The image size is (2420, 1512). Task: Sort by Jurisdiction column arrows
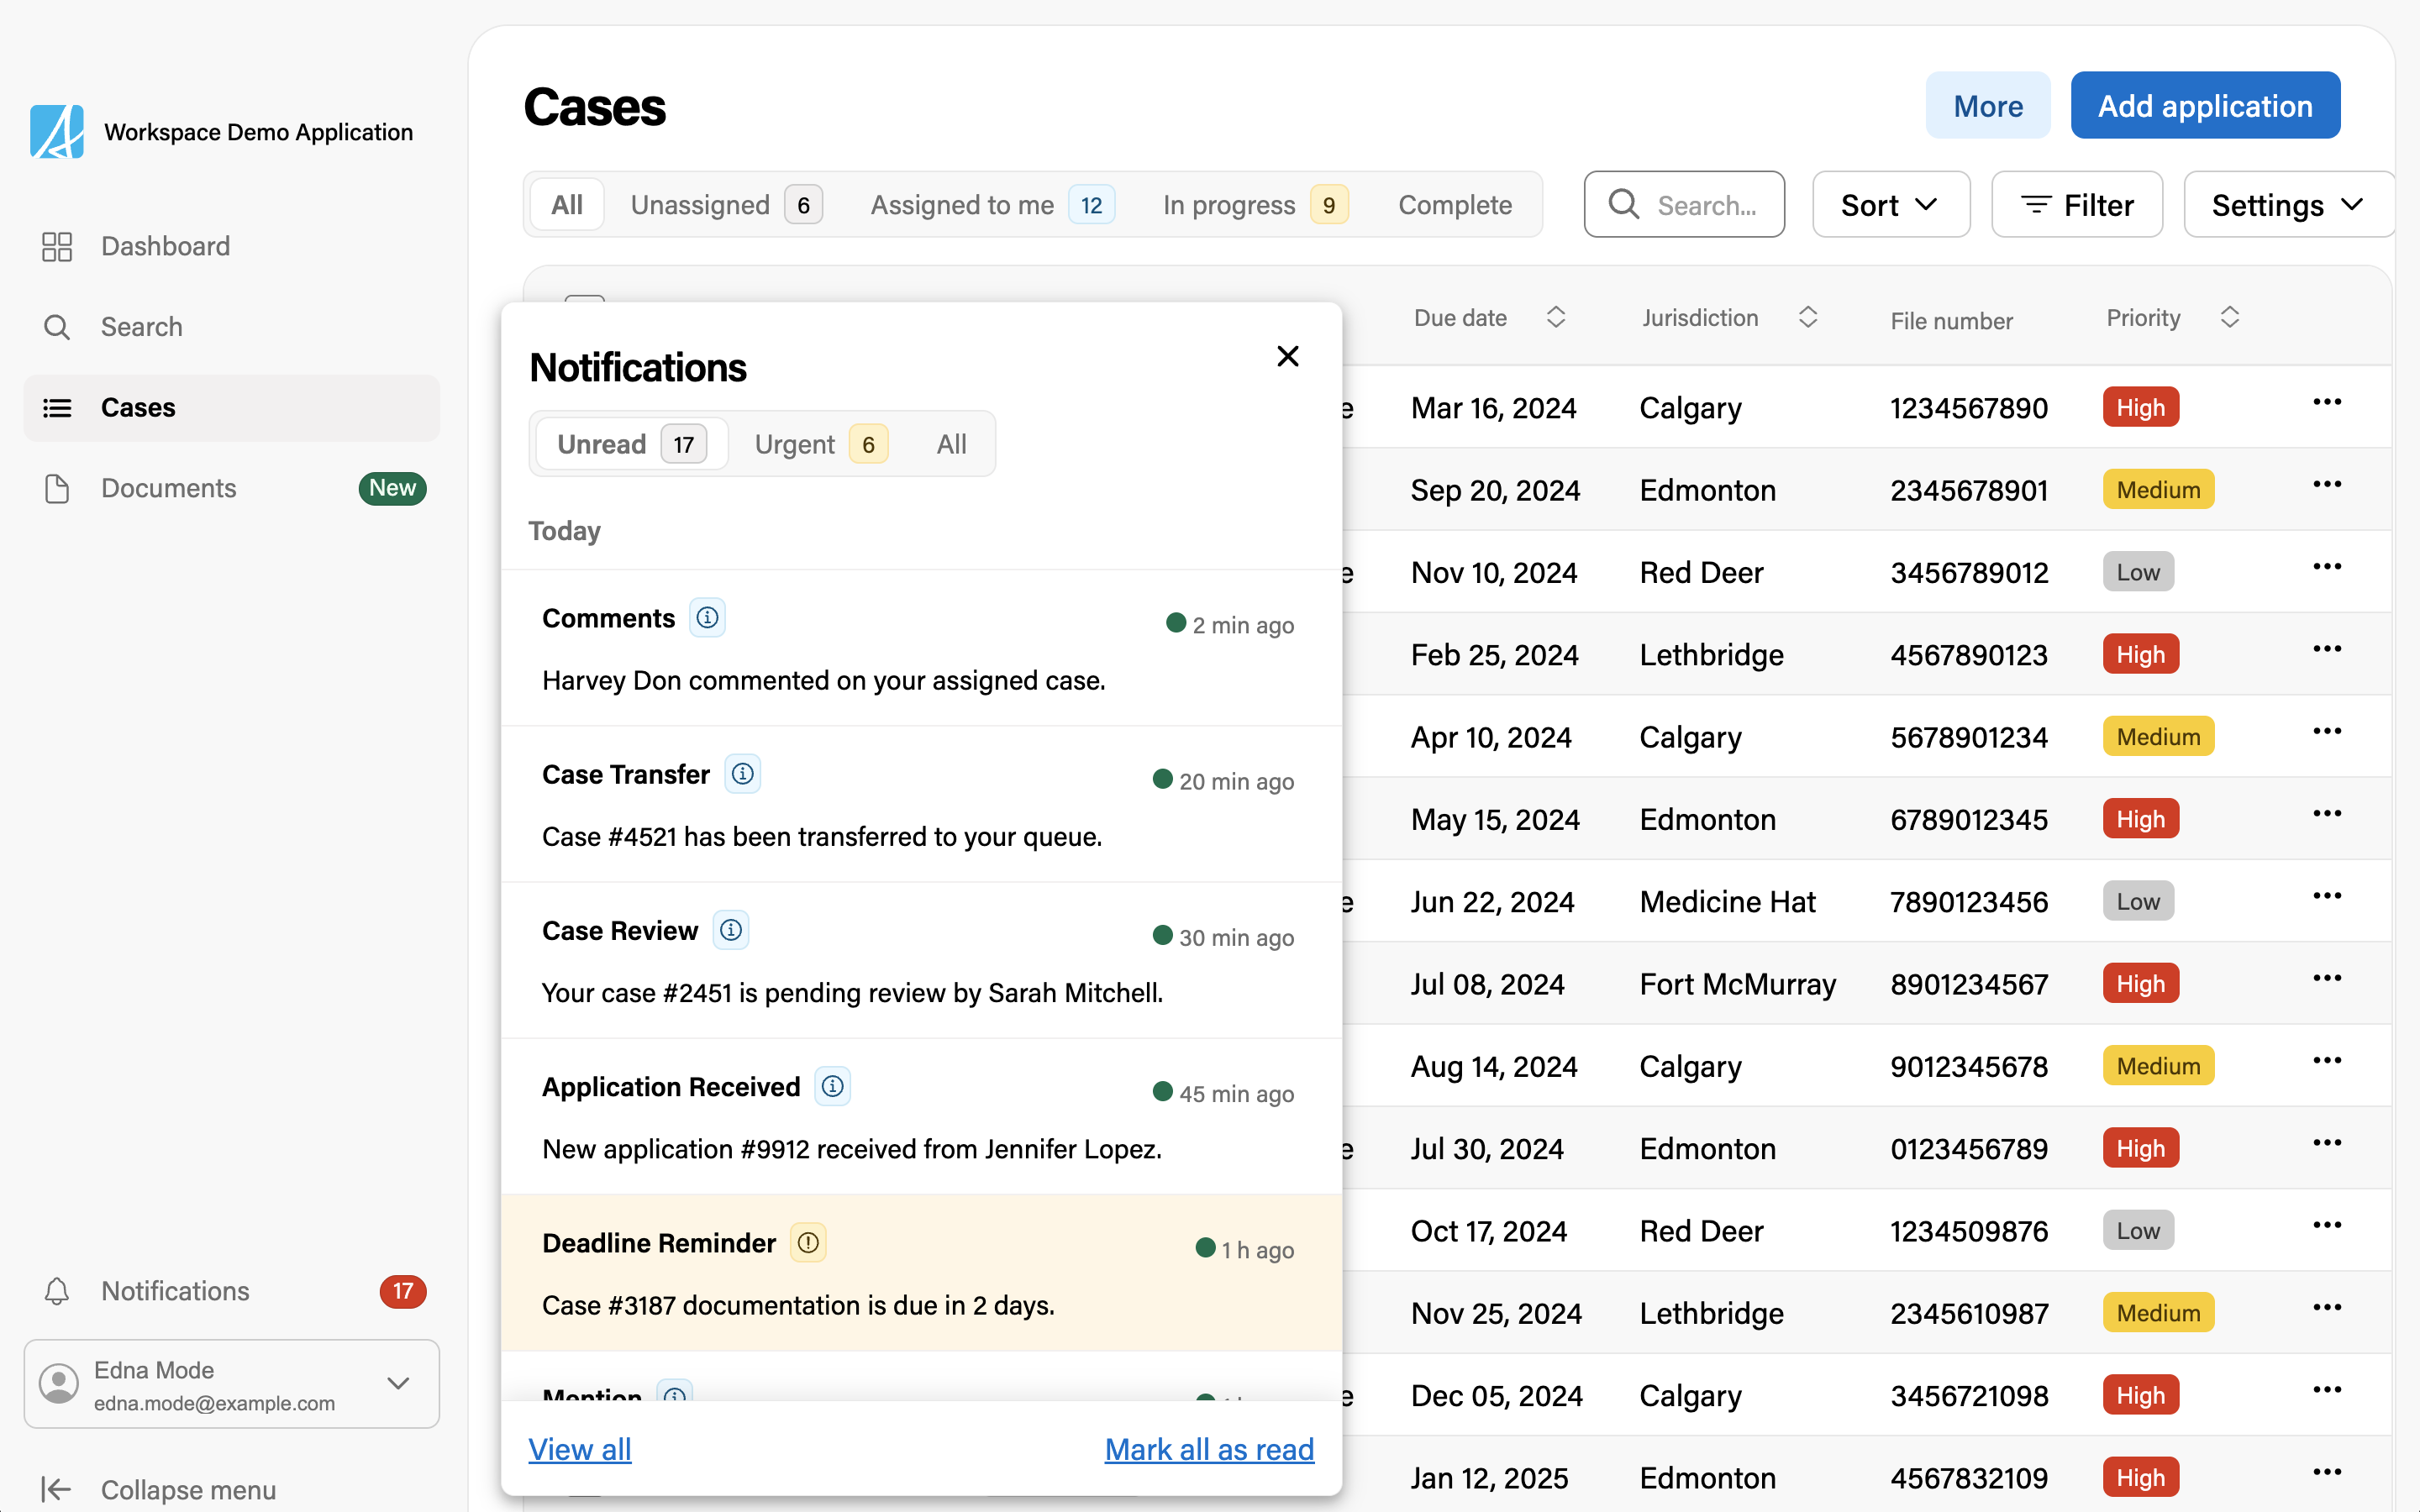tap(1808, 318)
